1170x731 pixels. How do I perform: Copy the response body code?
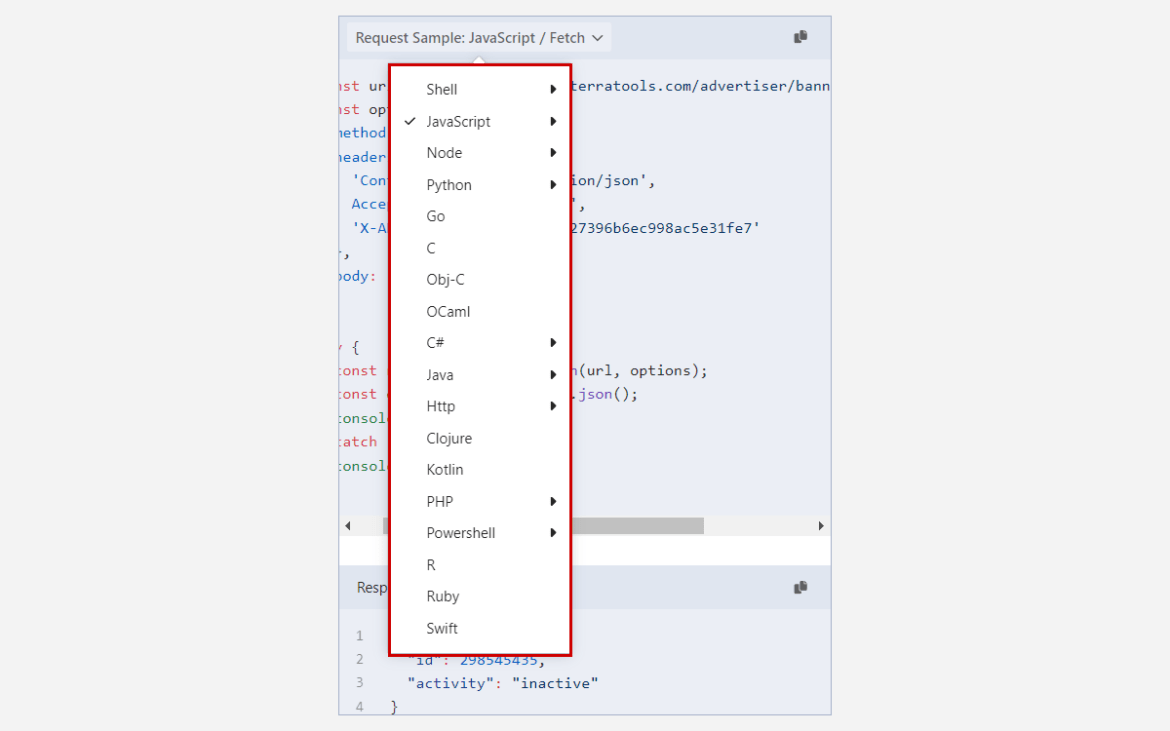pyautogui.click(x=800, y=587)
